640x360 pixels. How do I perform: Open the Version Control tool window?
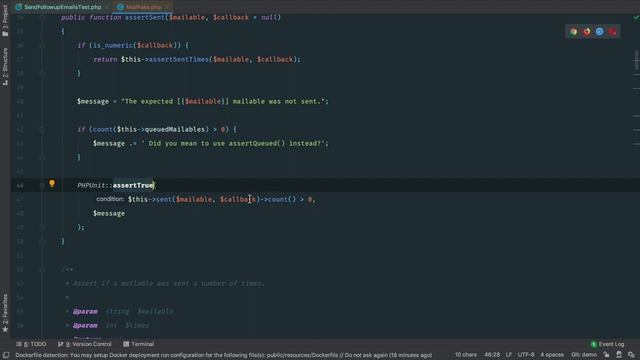84,344
